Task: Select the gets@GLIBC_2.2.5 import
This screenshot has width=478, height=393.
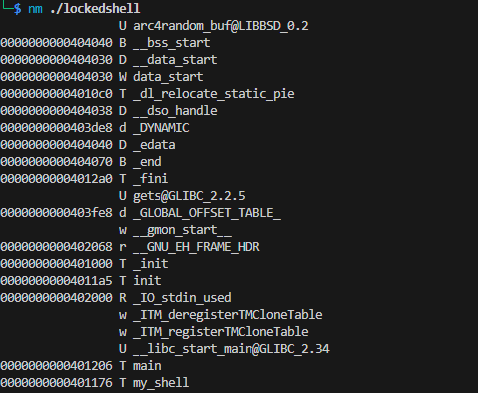Action: click(189, 196)
